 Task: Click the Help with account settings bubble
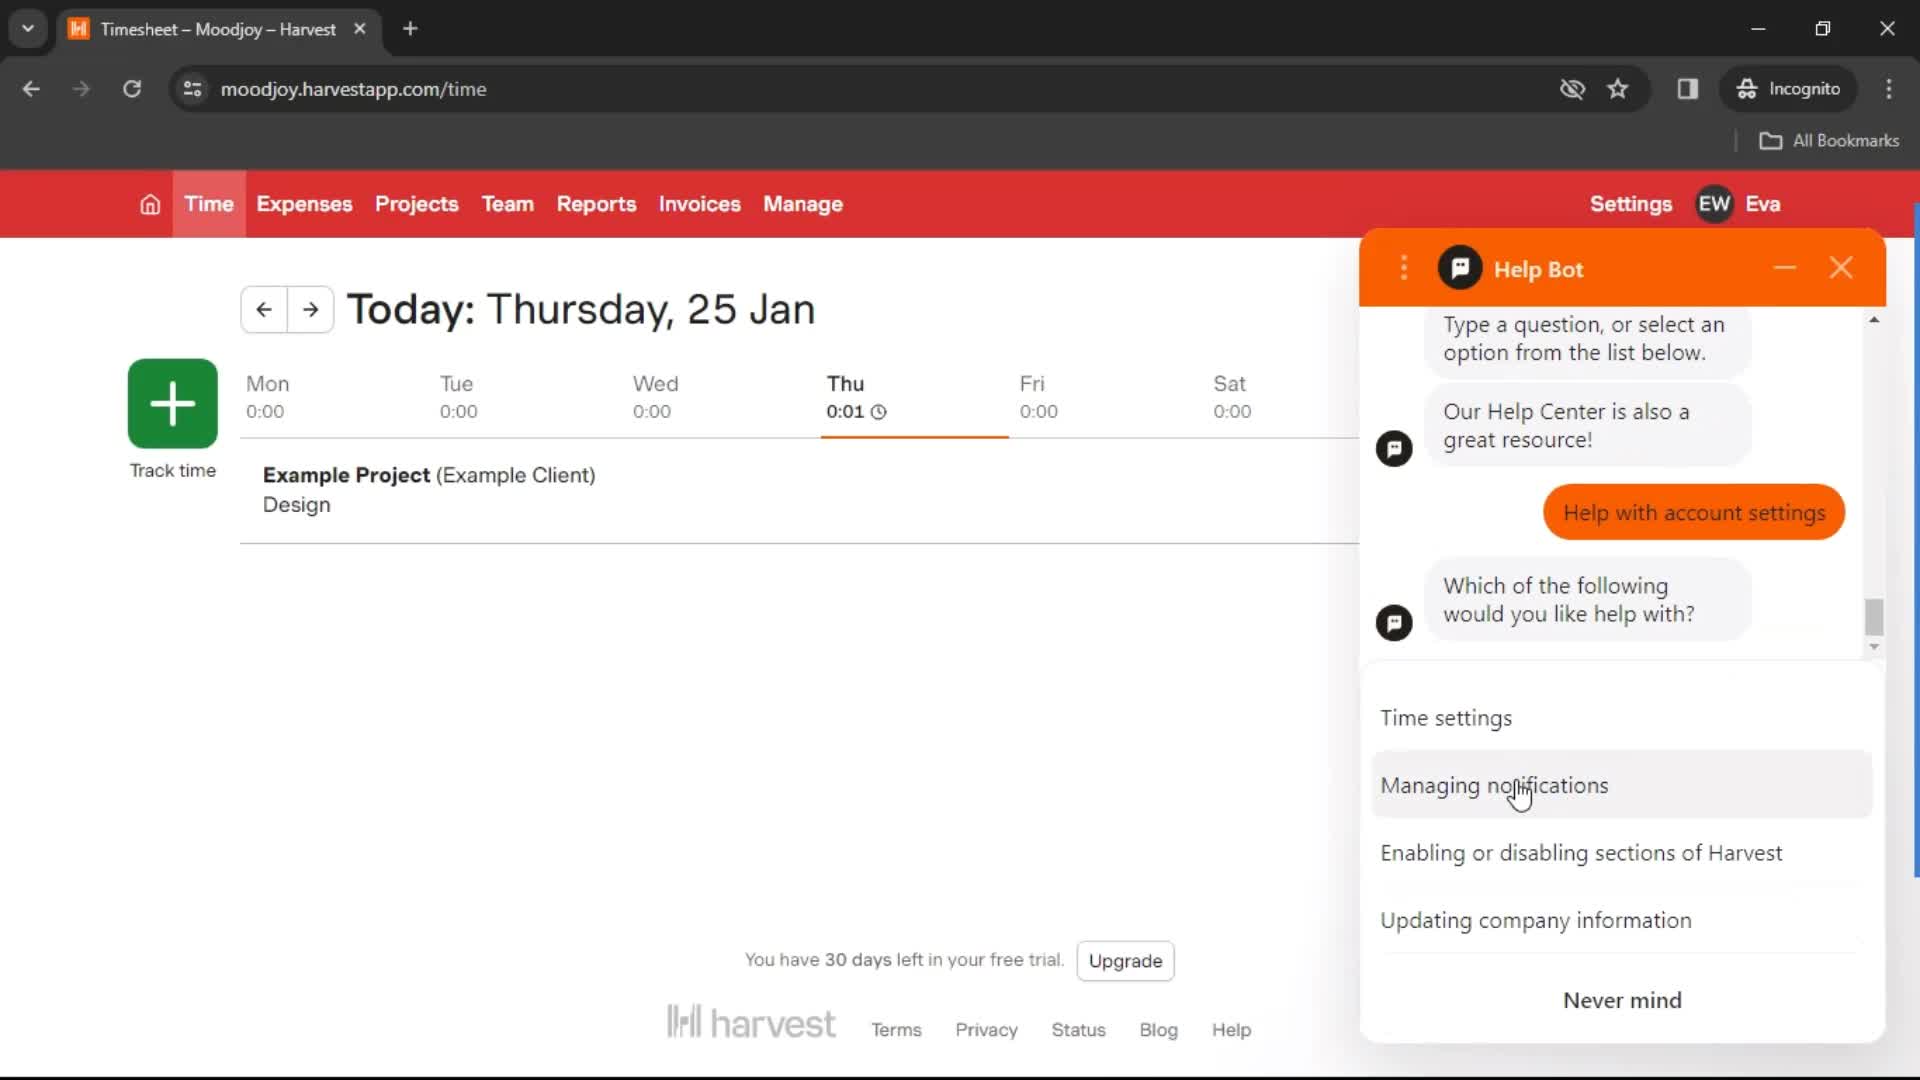[1693, 513]
